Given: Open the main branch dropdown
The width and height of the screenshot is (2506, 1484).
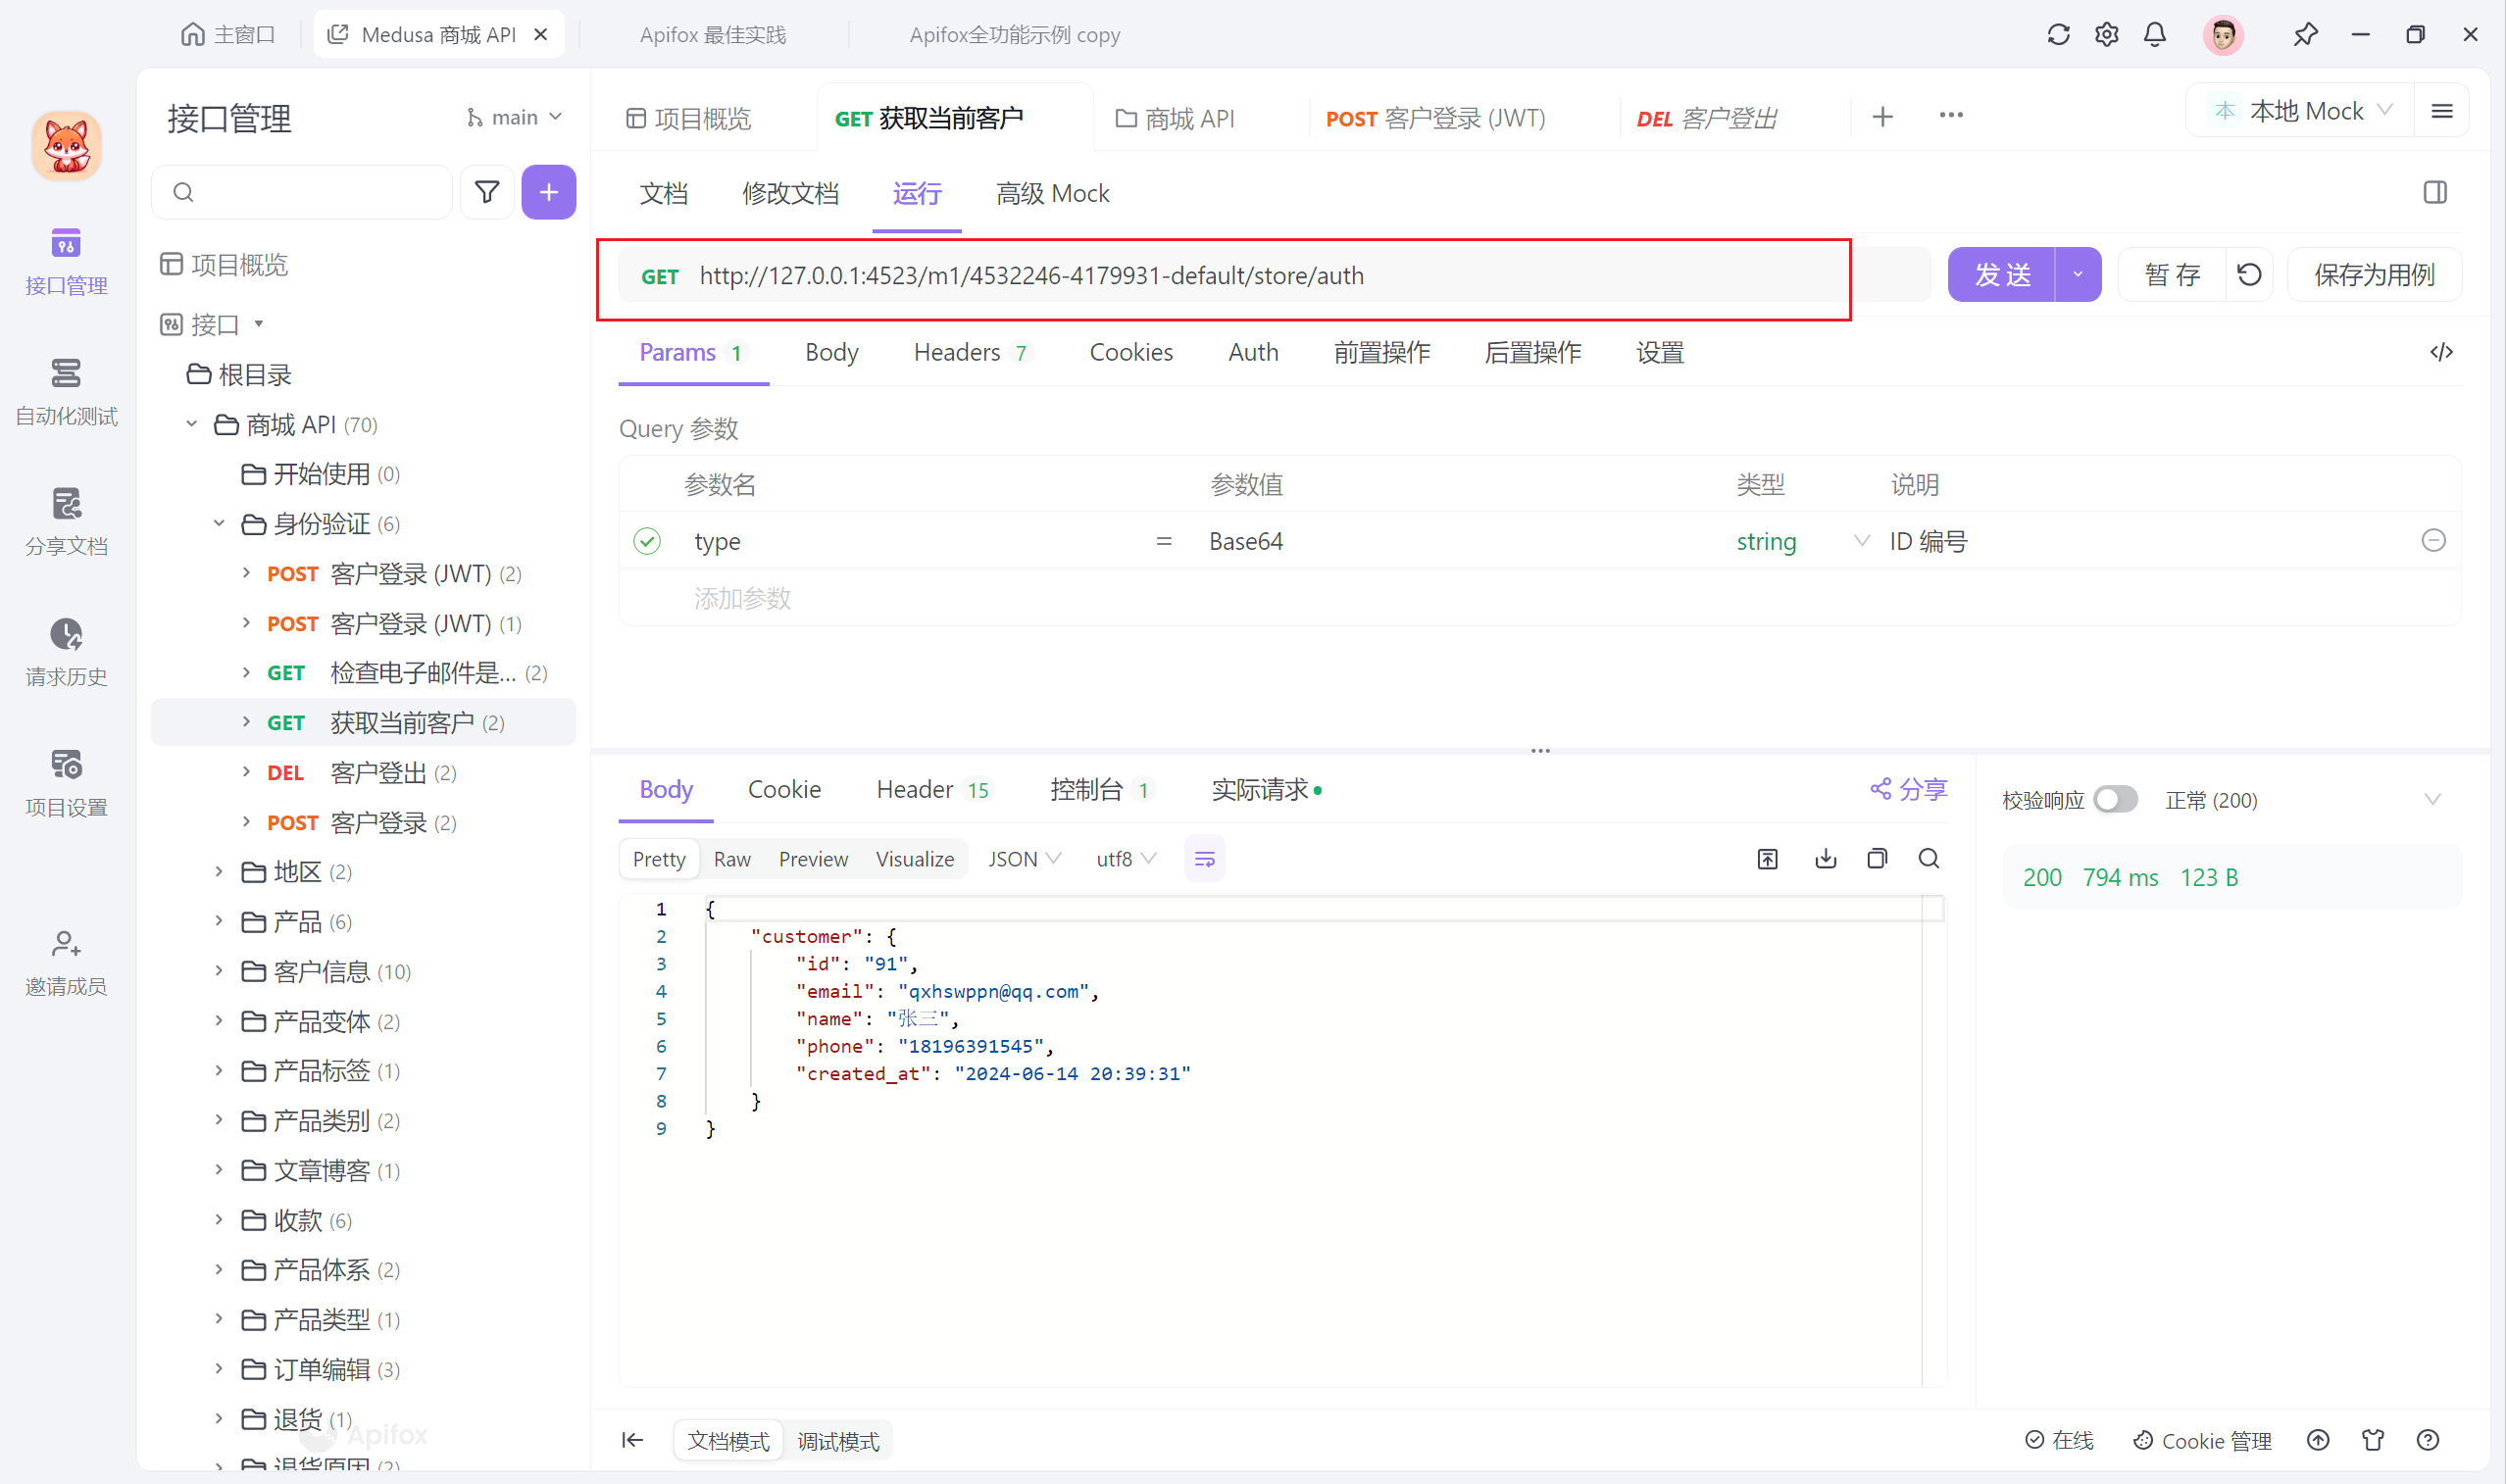Looking at the screenshot, I should tap(513, 116).
